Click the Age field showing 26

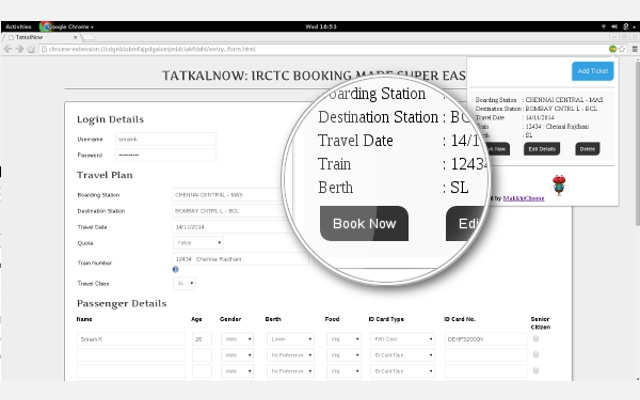(x=202, y=339)
